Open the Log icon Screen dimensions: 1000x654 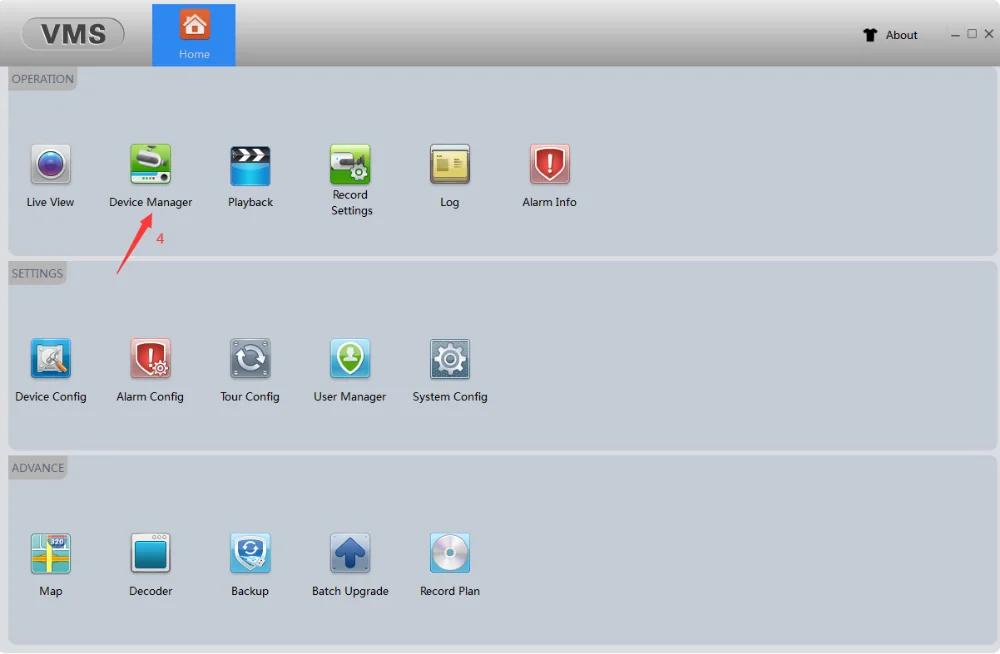coord(450,164)
